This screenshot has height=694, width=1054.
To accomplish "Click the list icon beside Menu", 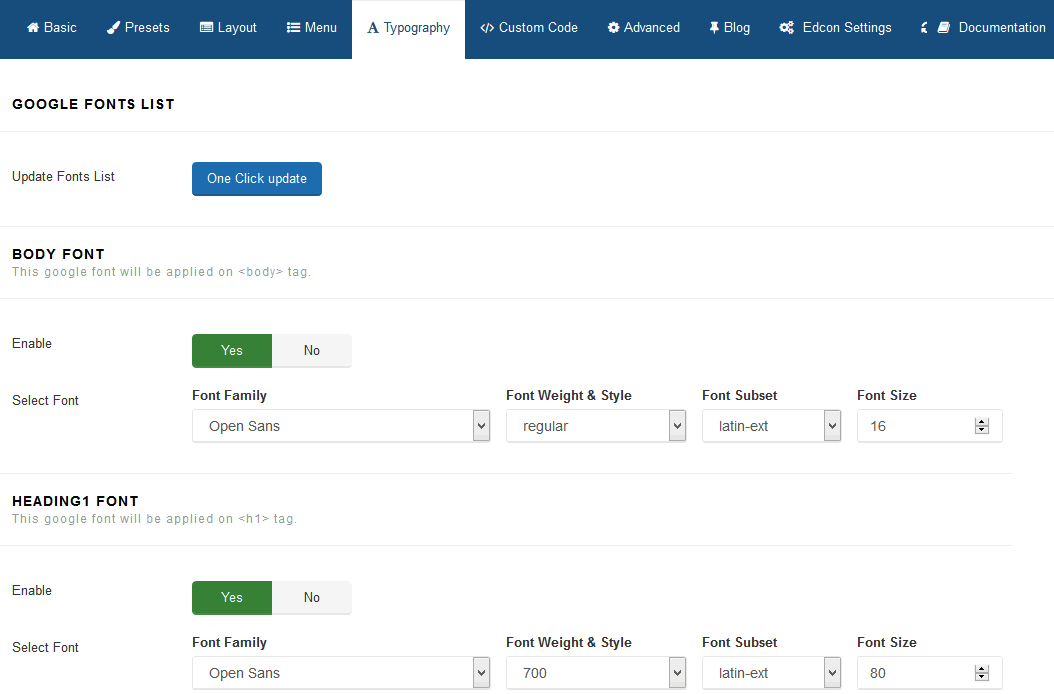I will (x=294, y=28).
